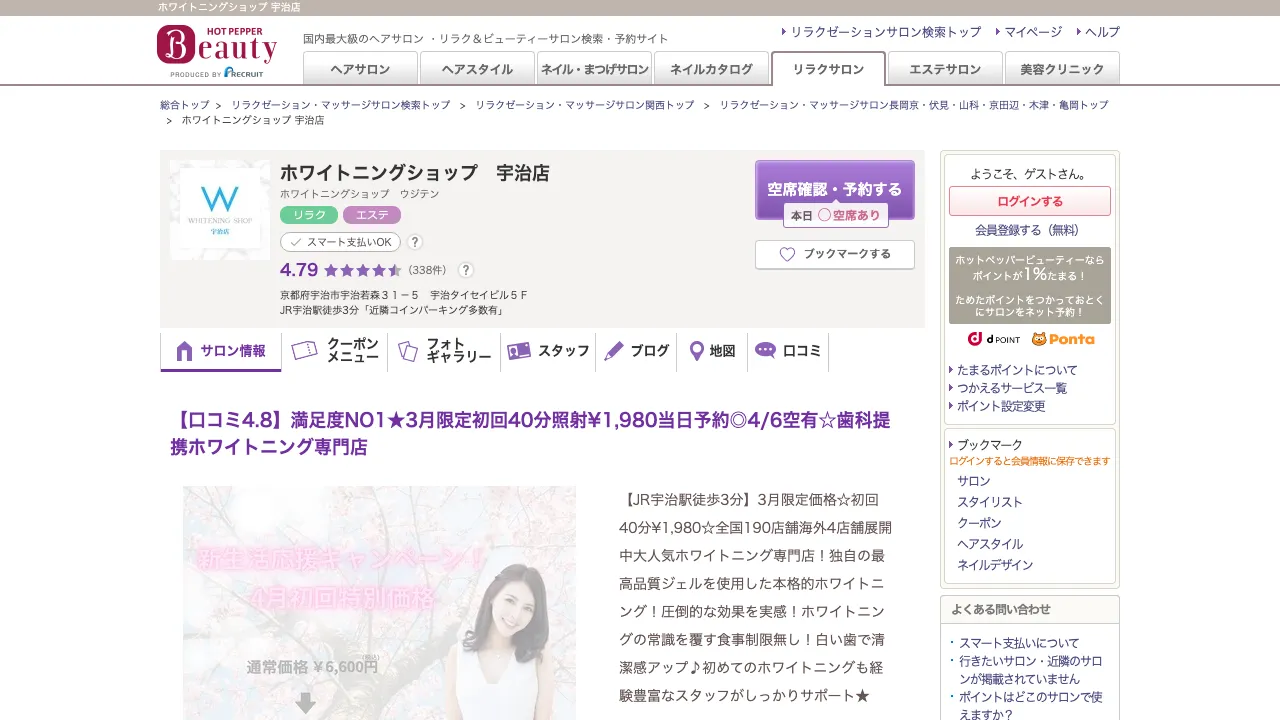Open the 行きたいサロン・近隣のサロン FAQ link
1280x720 pixels.
[x=1031, y=670]
